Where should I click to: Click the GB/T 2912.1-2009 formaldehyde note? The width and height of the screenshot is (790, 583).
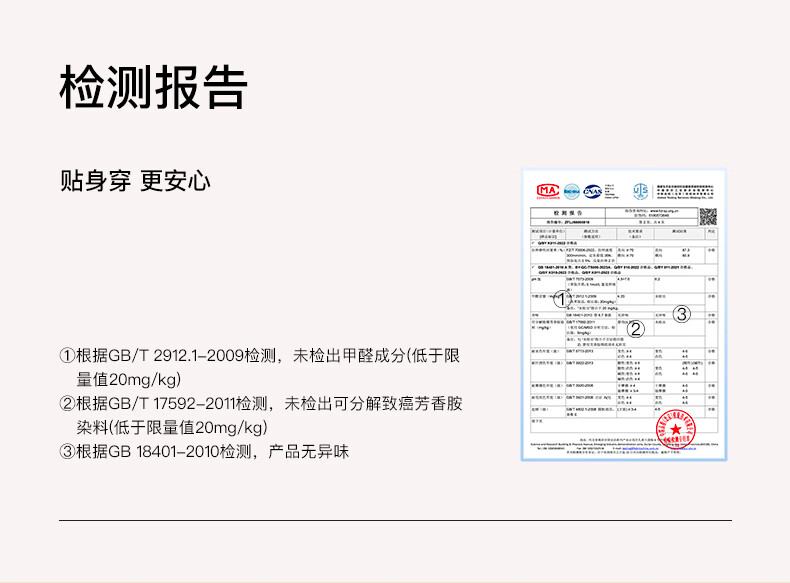click(259, 367)
